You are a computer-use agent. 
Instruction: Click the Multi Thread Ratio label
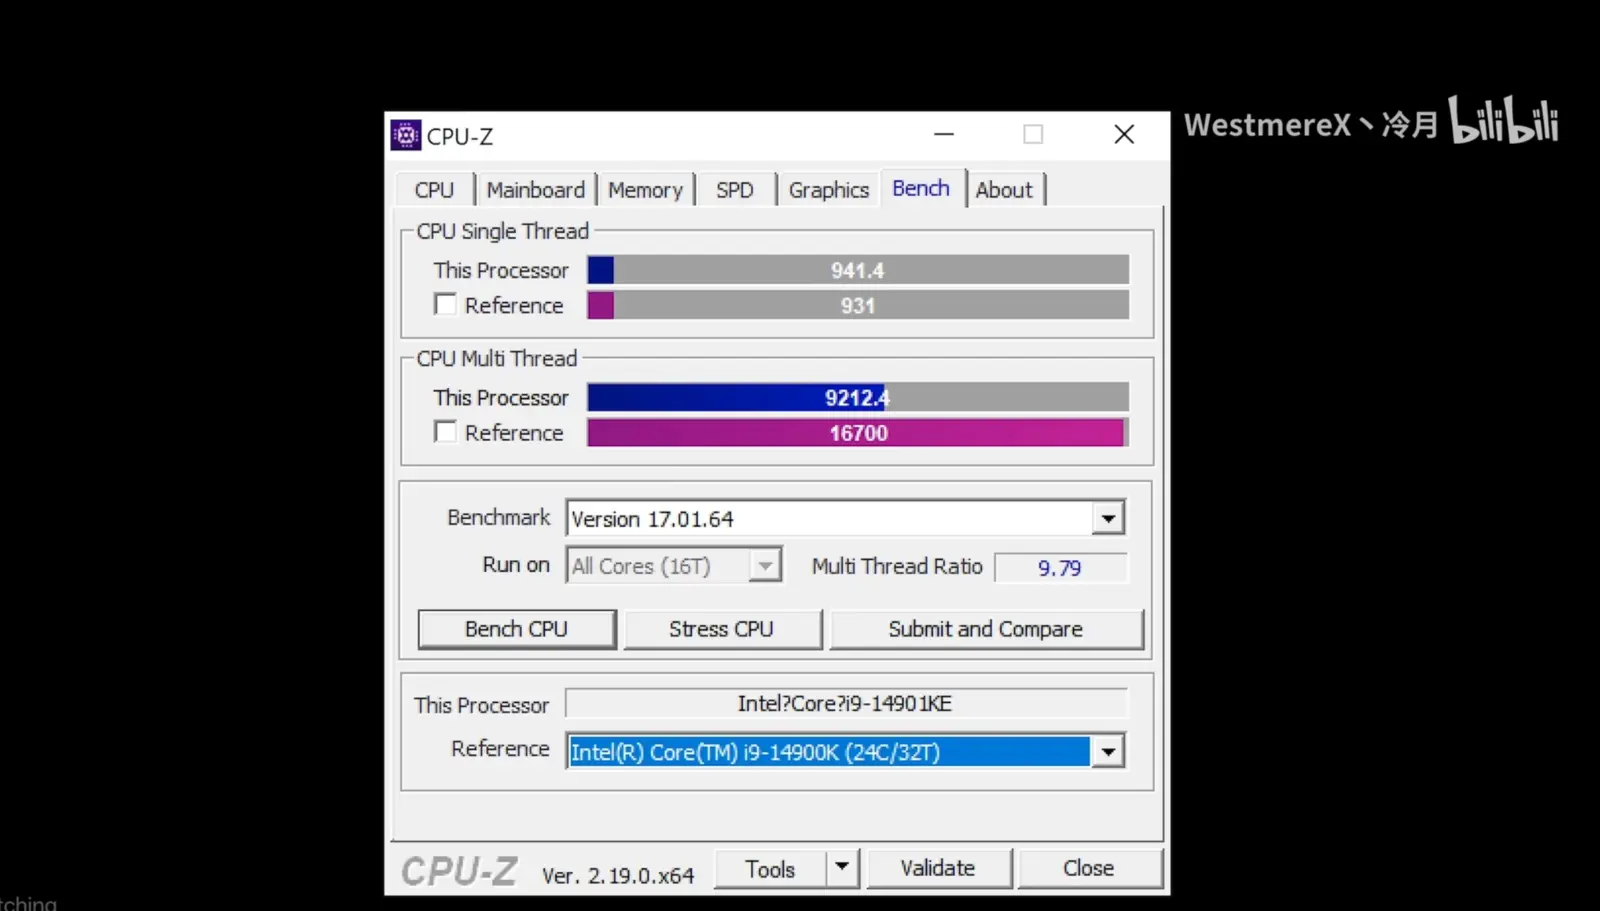[897, 566]
